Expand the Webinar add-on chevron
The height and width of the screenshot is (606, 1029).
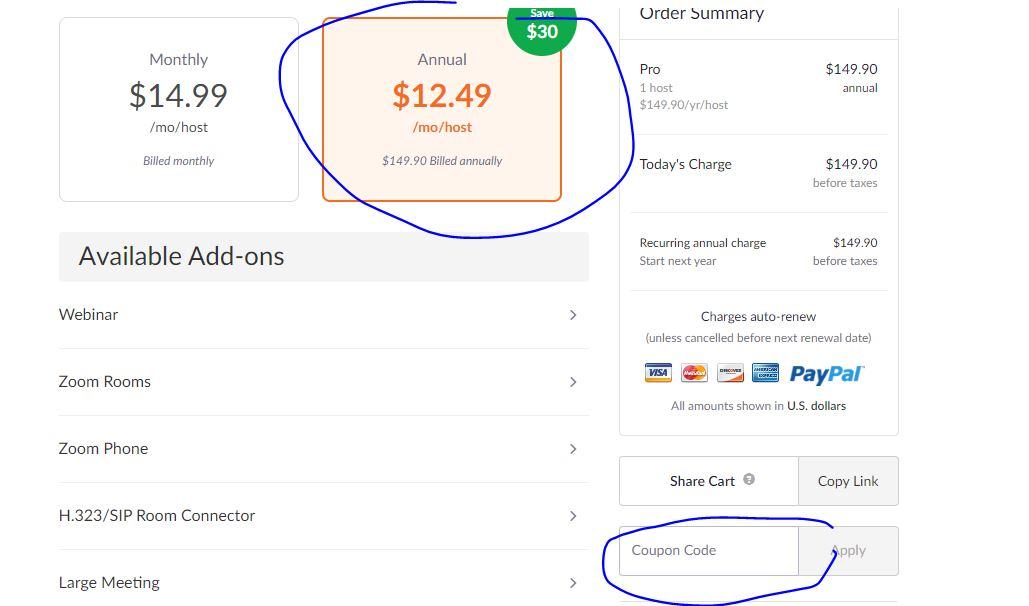573,315
